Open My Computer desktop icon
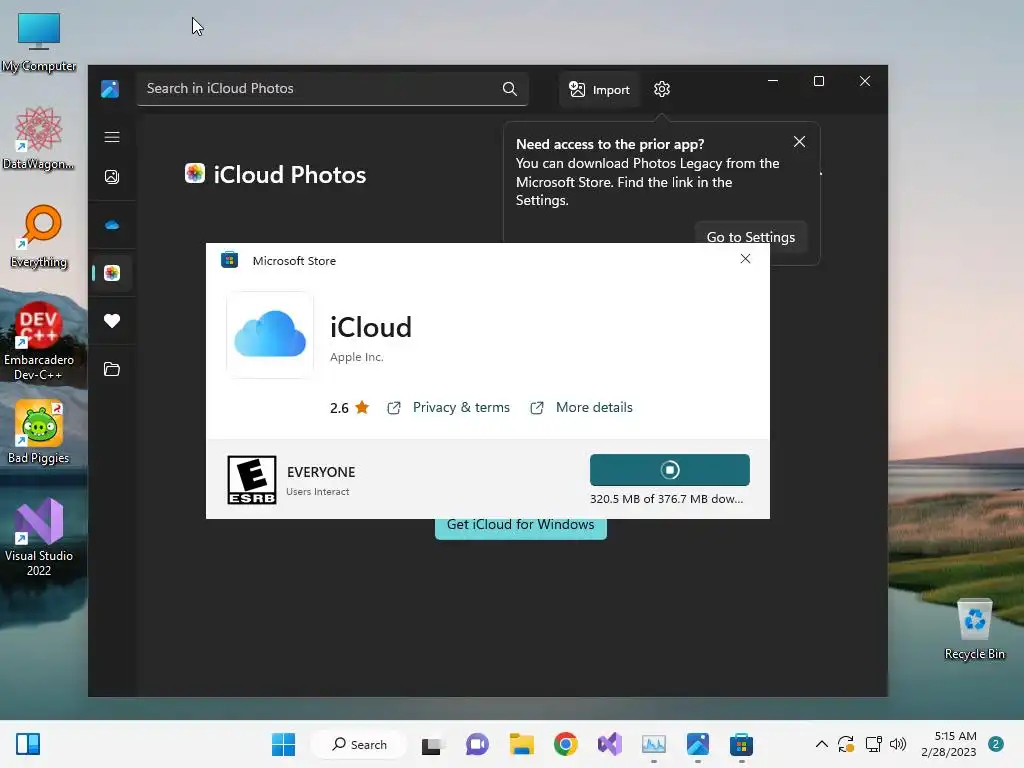The width and height of the screenshot is (1024, 768). pyautogui.click(x=39, y=42)
